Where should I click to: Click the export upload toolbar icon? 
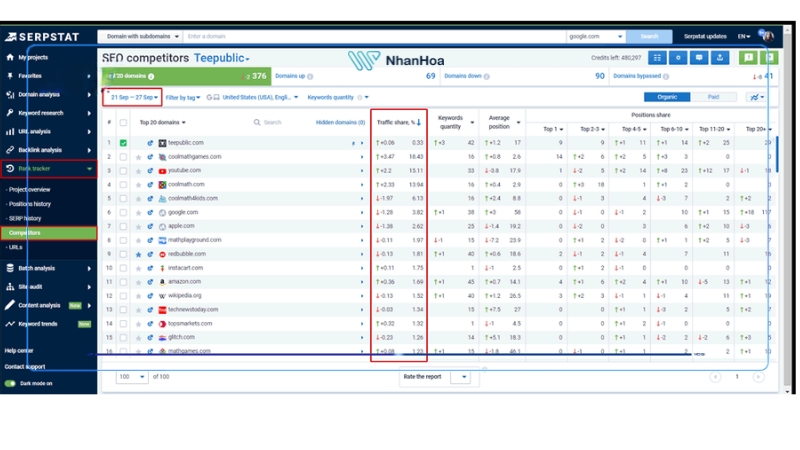tap(720, 58)
